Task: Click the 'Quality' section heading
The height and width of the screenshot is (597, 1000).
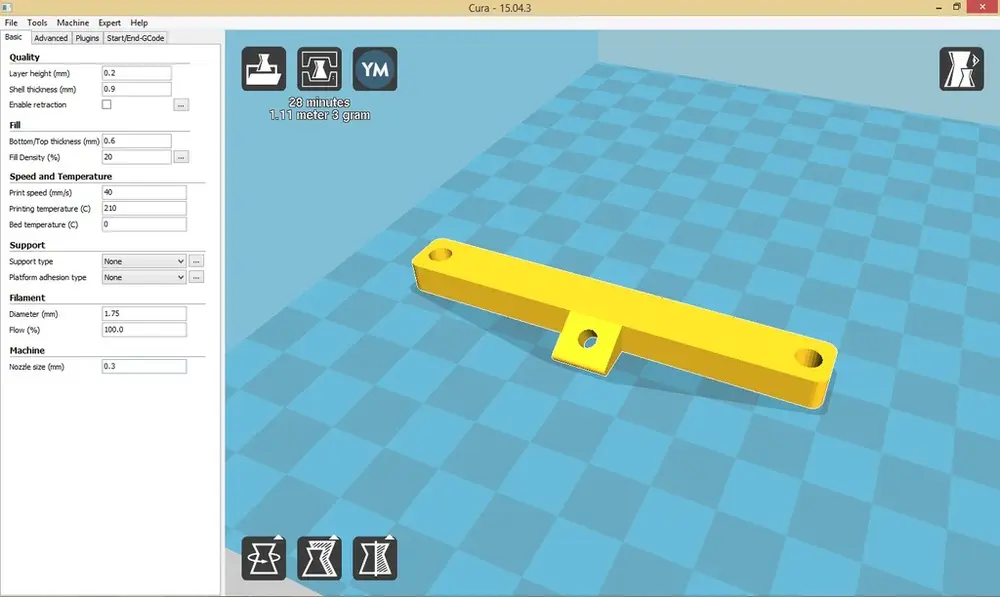Action: click(24, 57)
